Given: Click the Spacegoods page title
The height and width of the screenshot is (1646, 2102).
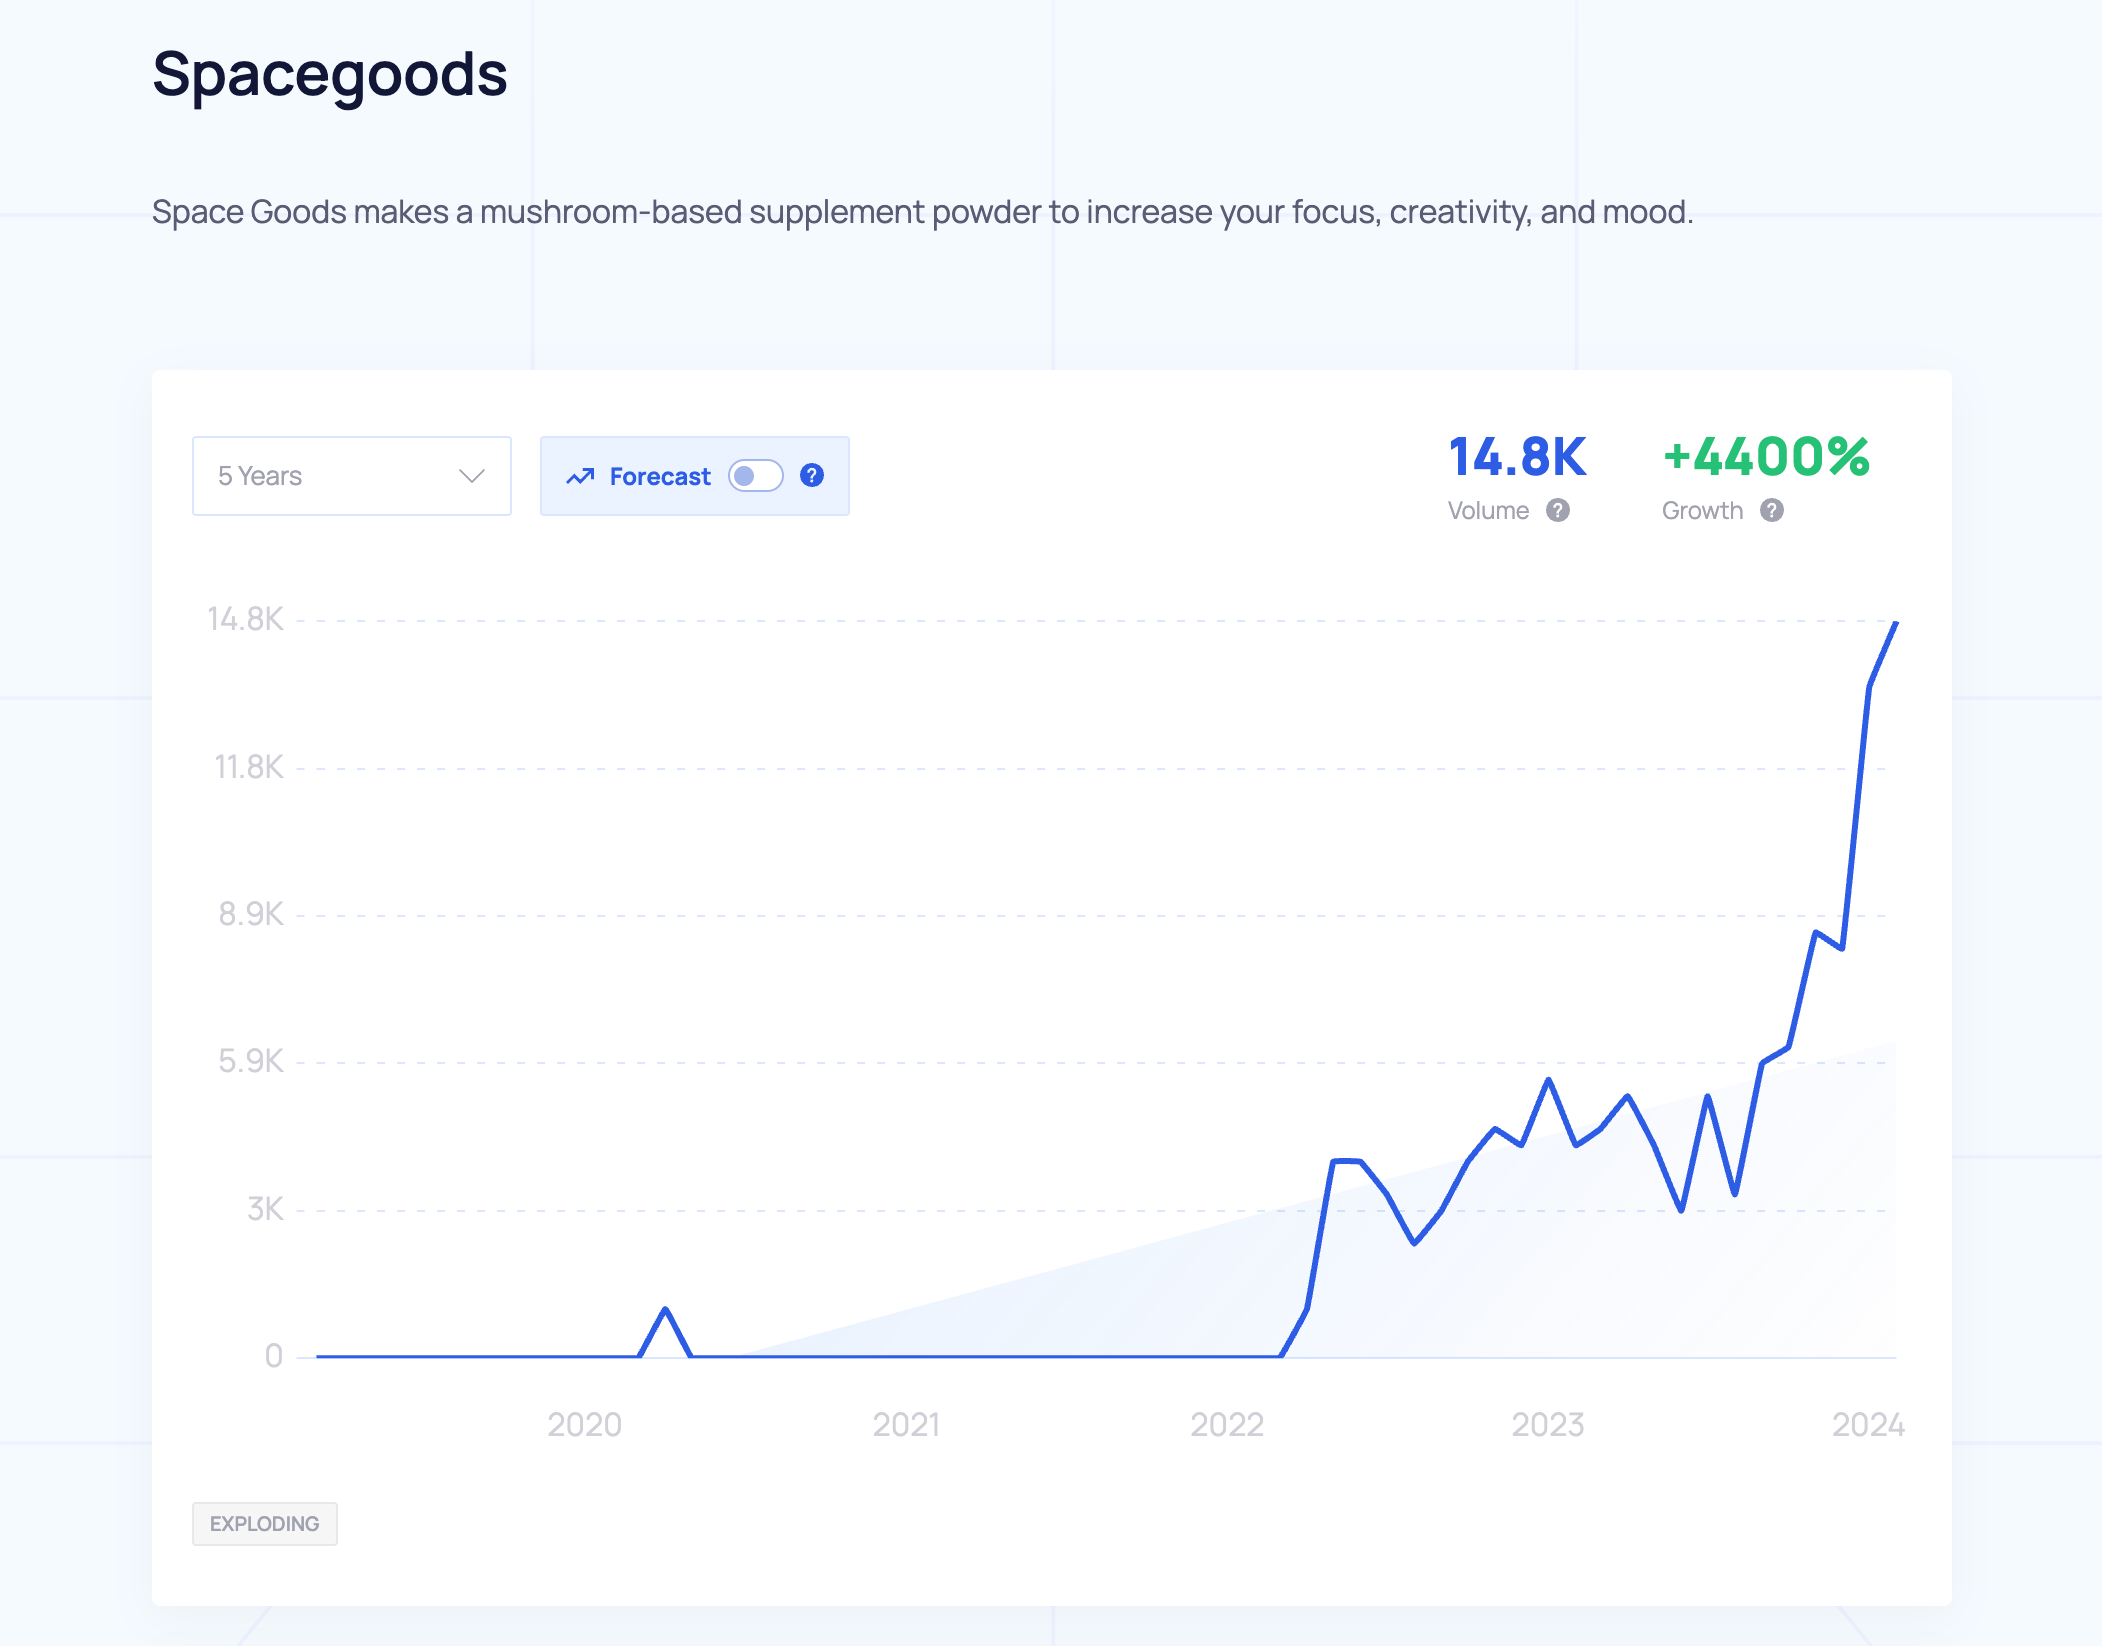Looking at the screenshot, I should 330,76.
